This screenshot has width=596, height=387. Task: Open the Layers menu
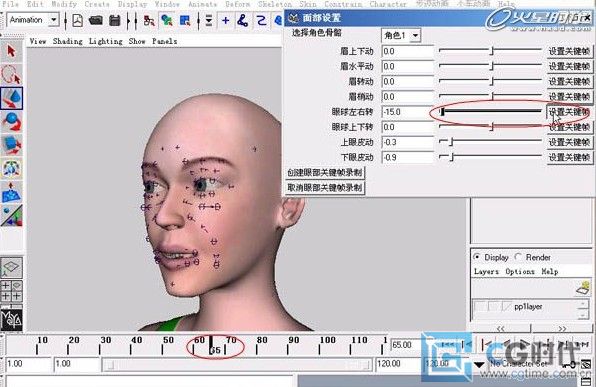[486, 271]
